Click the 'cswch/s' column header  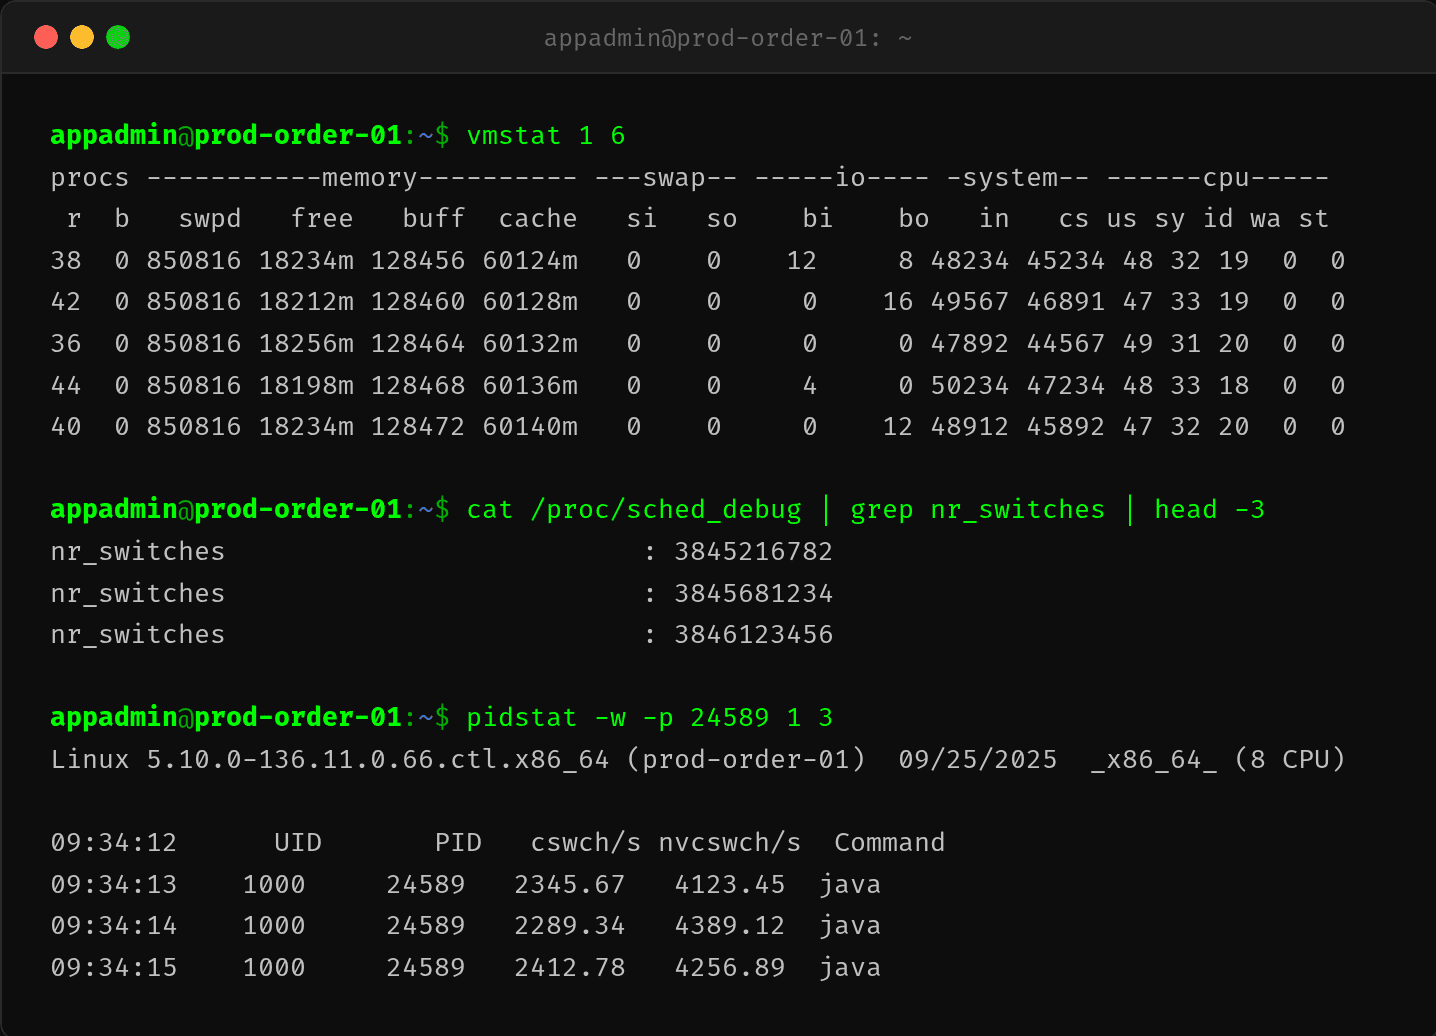tap(586, 842)
